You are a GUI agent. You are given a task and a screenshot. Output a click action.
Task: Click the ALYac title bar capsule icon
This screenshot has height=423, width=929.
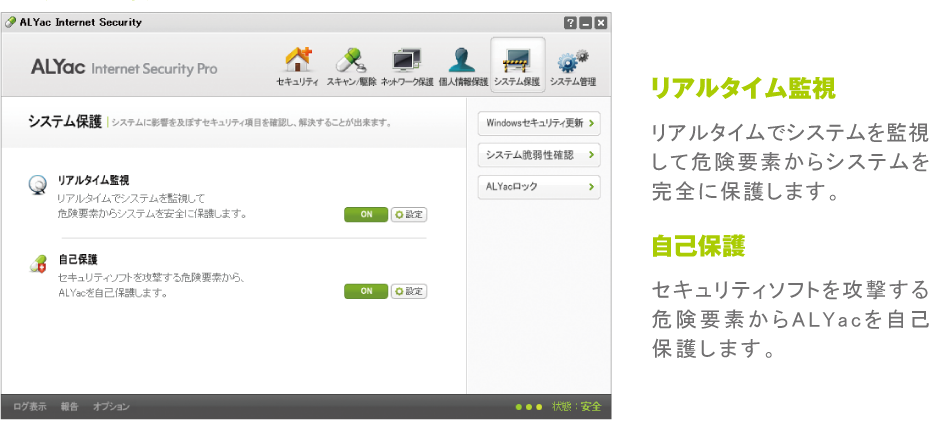pyautogui.click(x=10, y=23)
